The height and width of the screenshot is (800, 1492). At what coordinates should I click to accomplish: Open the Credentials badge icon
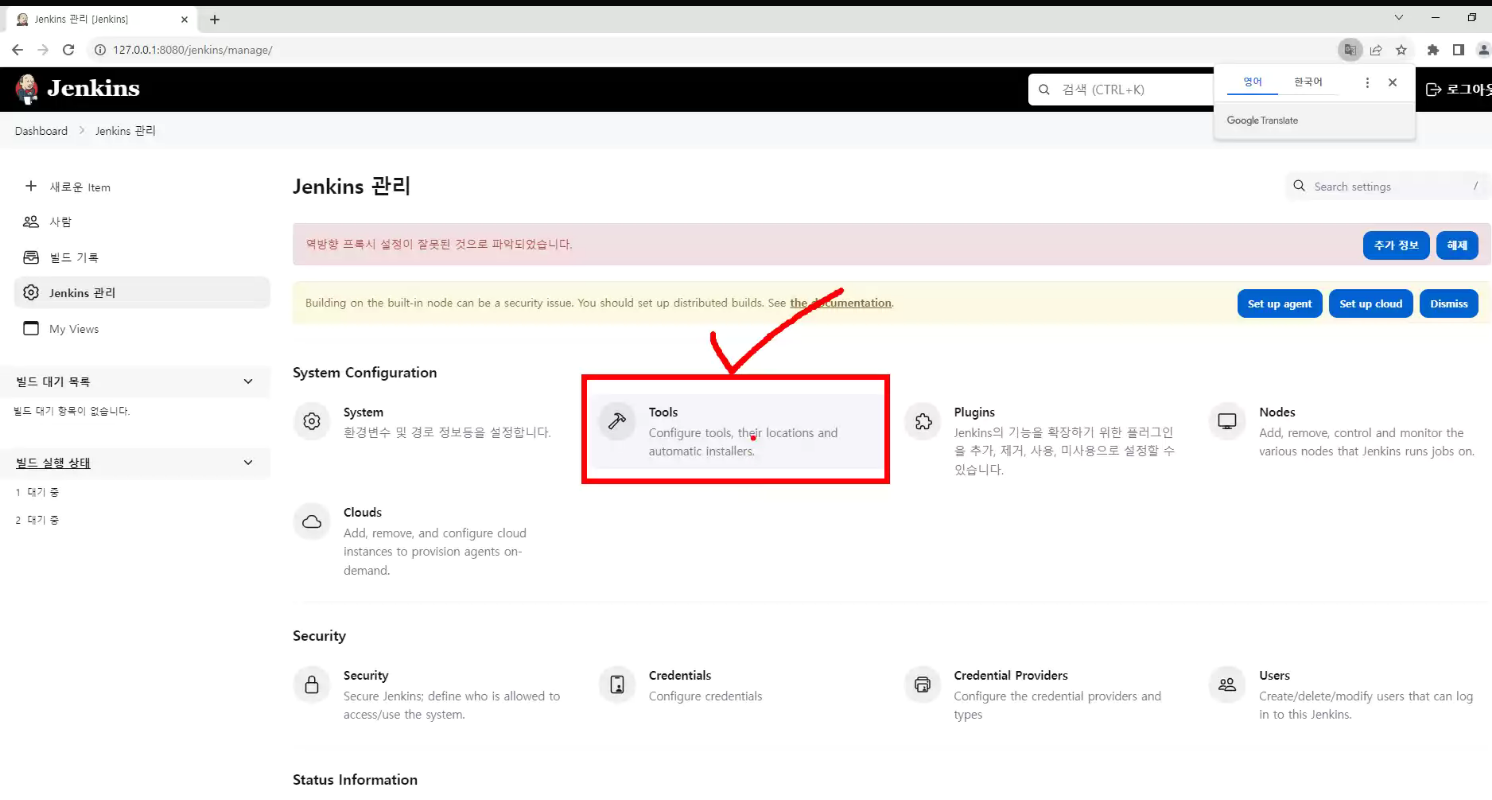(x=617, y=685)
